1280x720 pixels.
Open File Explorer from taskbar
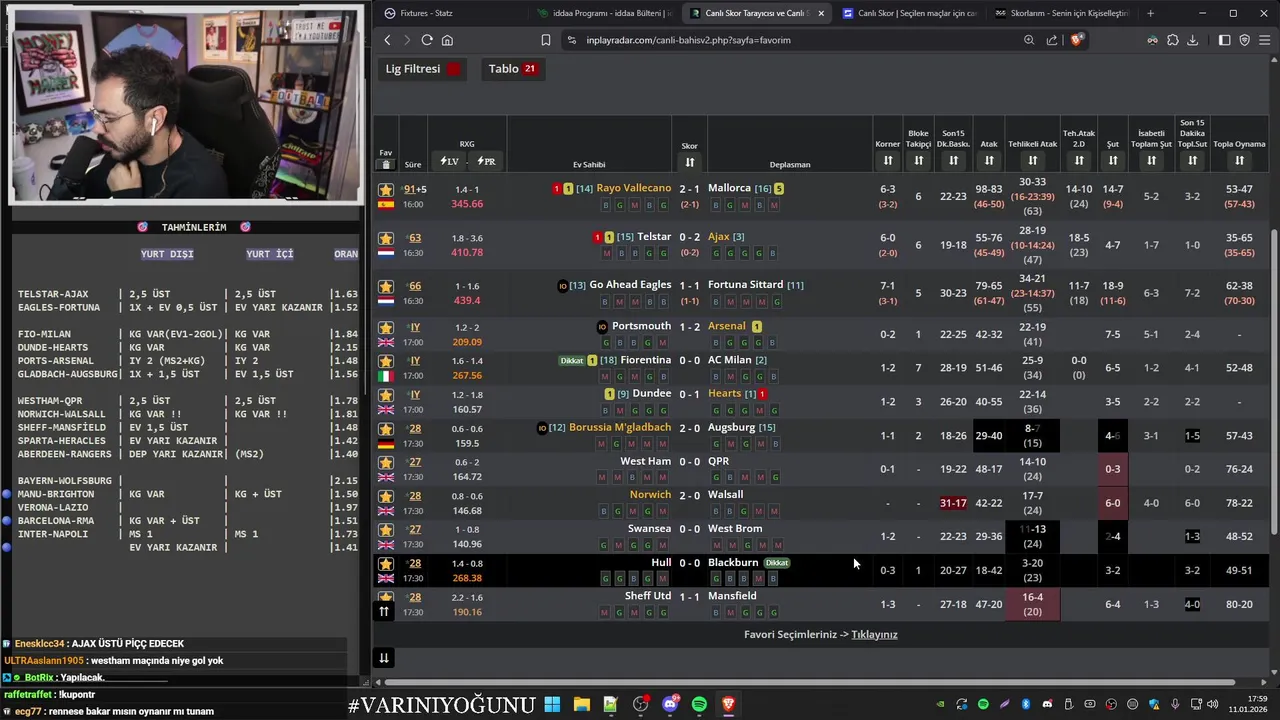click(x=581, y=704)
